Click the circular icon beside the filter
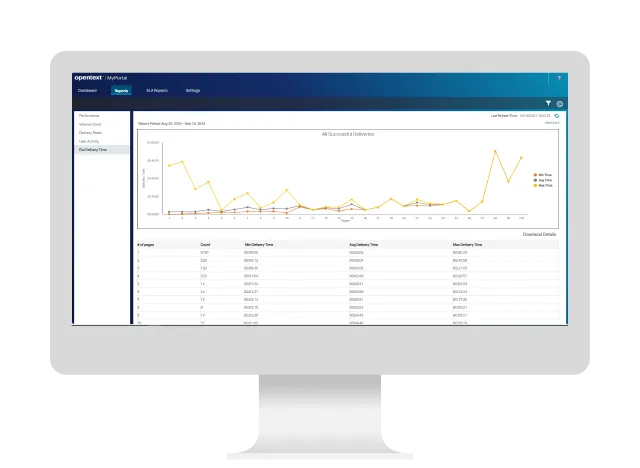640x468 pixels. pyautogui.click(x=560, y=104)
